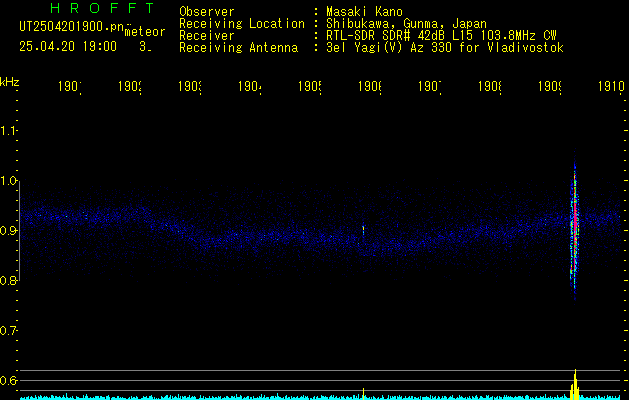This screenshot has height=400, width=629.
Task: Click the Receiving Antenna label
Action: point(239,48)
